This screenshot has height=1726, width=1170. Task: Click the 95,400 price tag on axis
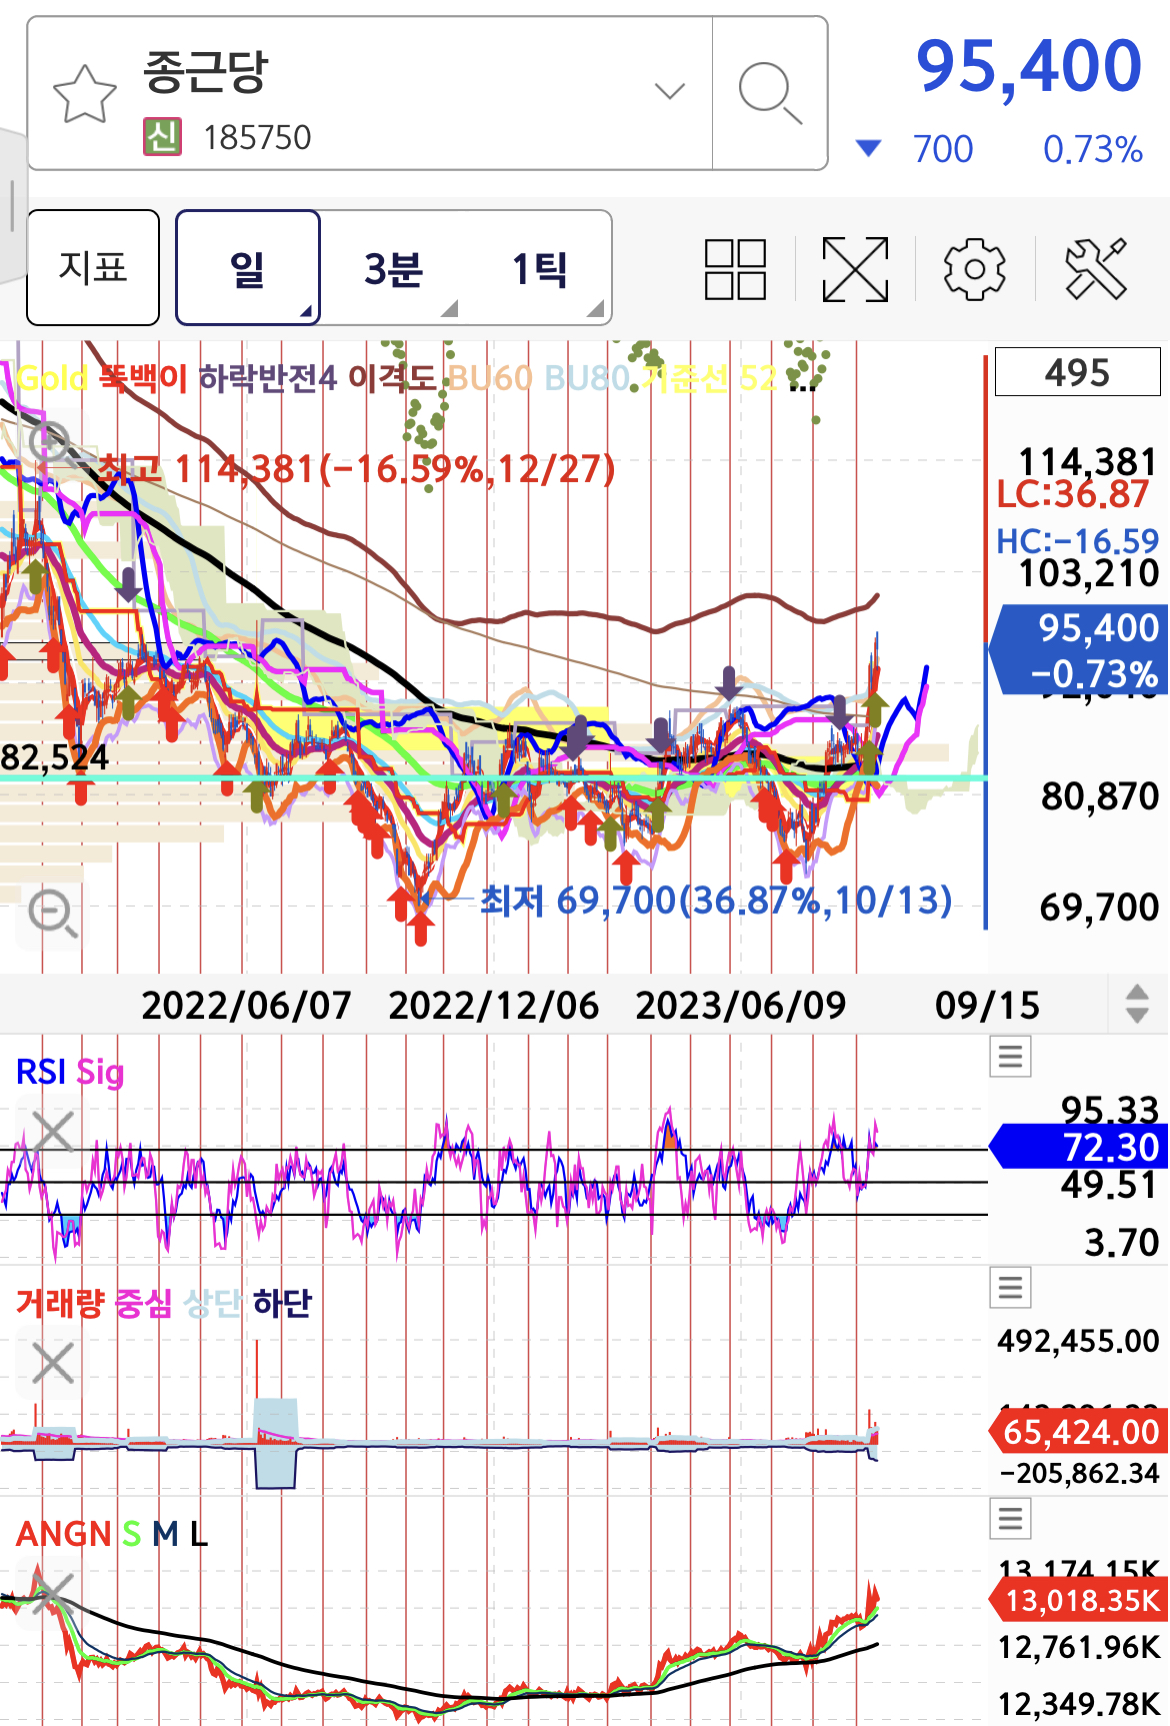point(1079,649)
